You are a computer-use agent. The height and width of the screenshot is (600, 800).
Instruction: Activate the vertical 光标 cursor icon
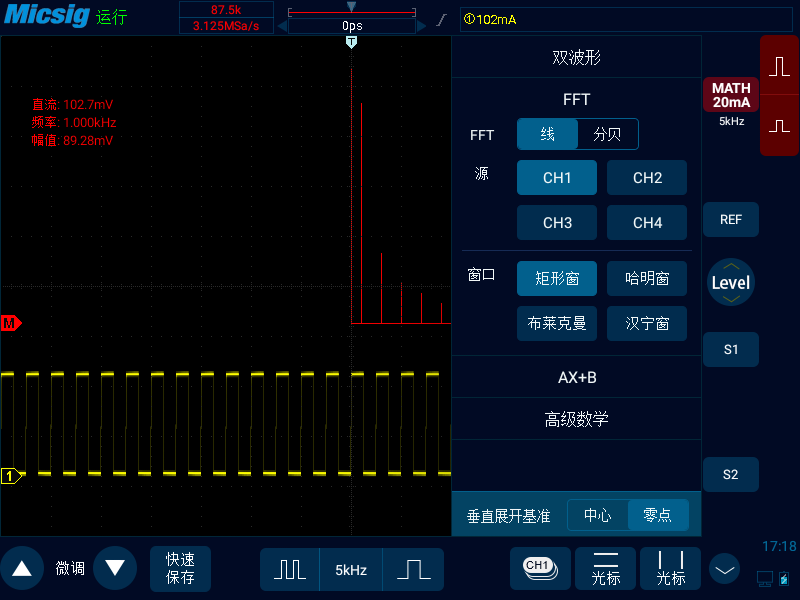click(x=670, y=568)
